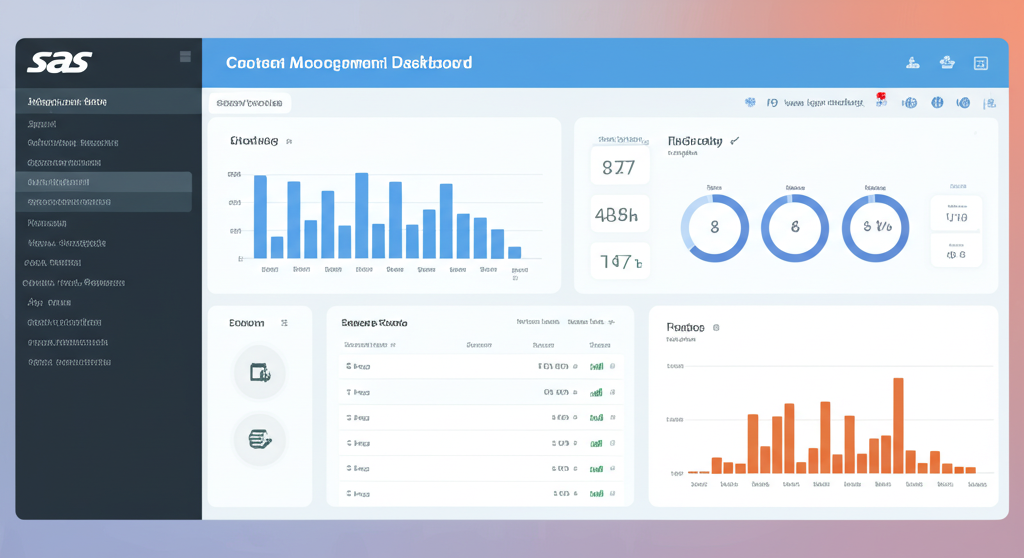This screenshot has height=558, width=1024.
Task: Tick the small checkbox ending the third table row
Action: click(612, 417)
